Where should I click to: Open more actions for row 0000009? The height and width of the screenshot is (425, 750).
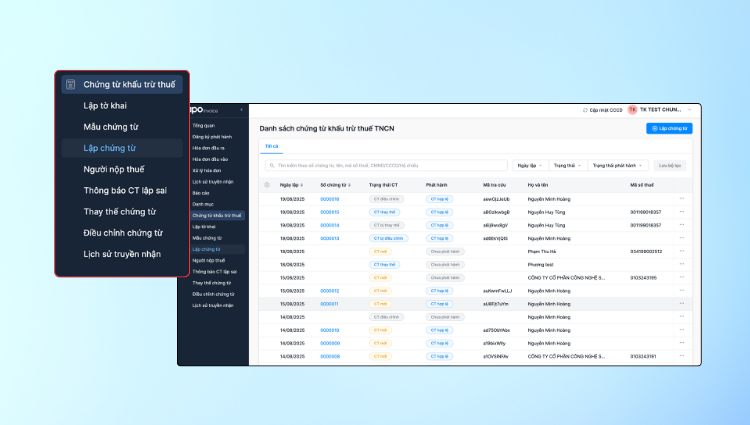coord(682,343)
